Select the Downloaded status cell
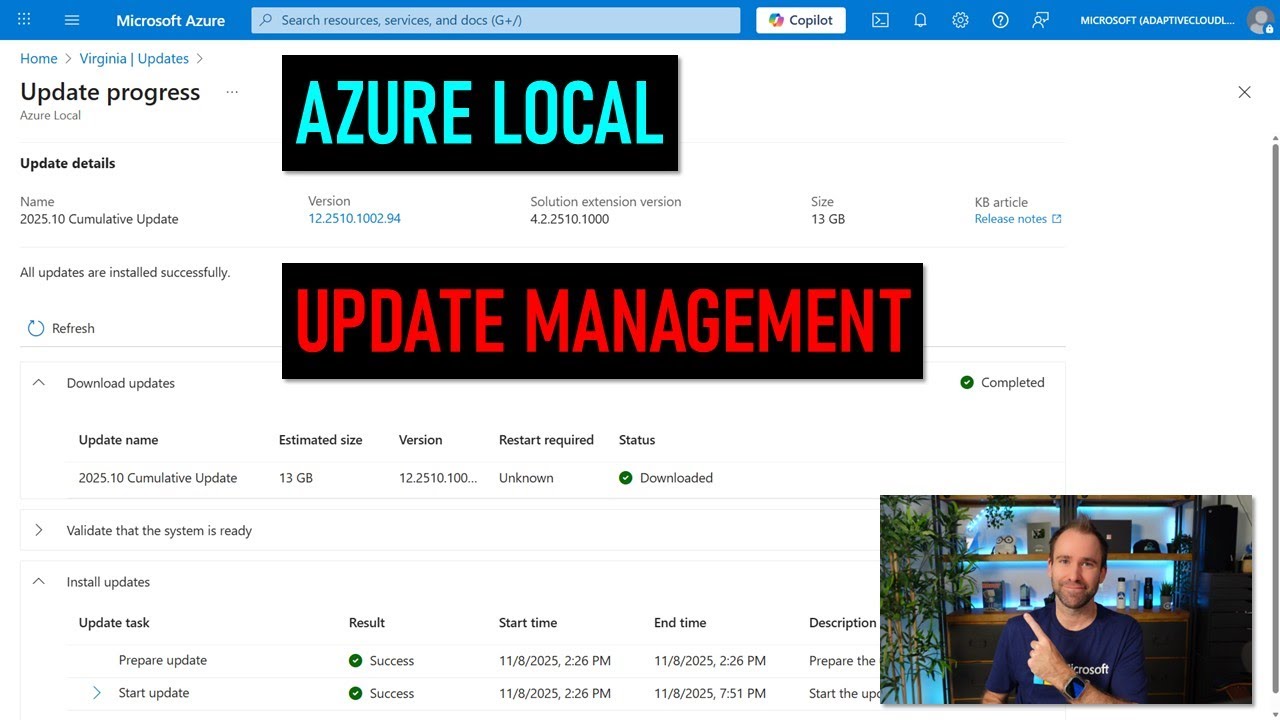1280x720 pixels. (x=666, y=478)
